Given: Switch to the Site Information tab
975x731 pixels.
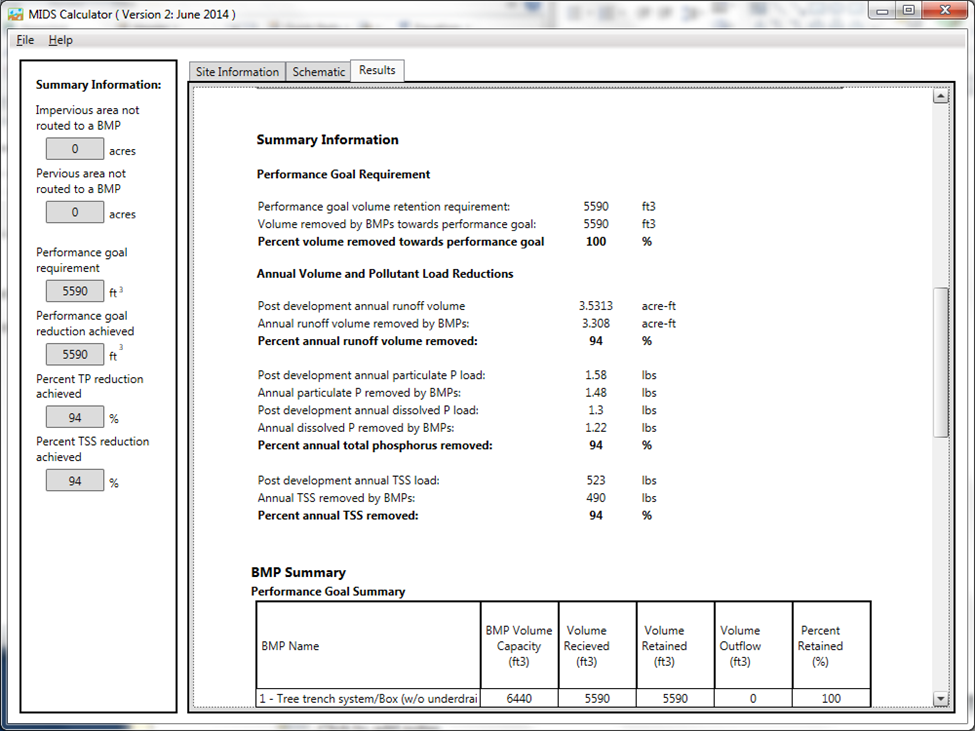Looking at the screenshot, I should 237,71.
